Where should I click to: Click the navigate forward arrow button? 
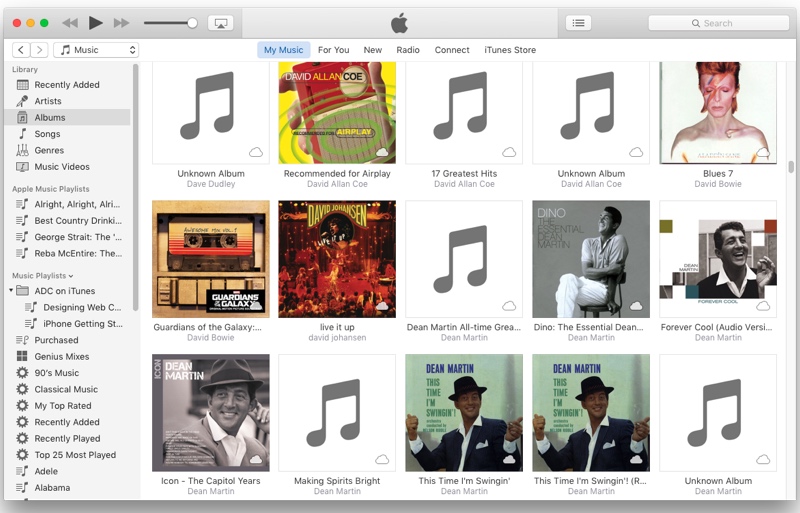(x=39, y=50)
